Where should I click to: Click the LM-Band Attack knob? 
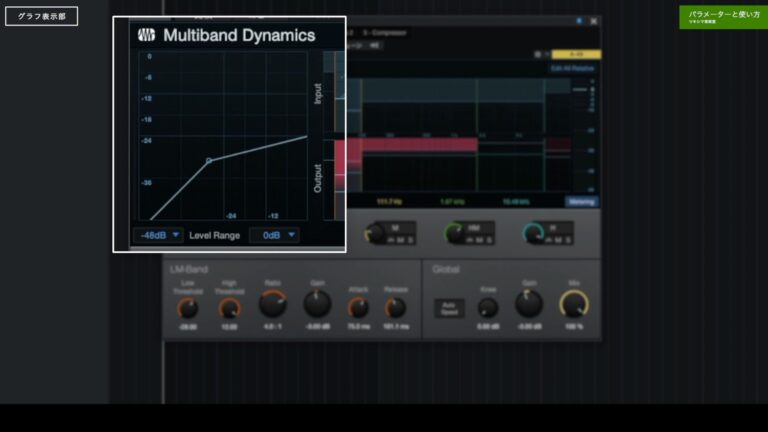(358, 308)
